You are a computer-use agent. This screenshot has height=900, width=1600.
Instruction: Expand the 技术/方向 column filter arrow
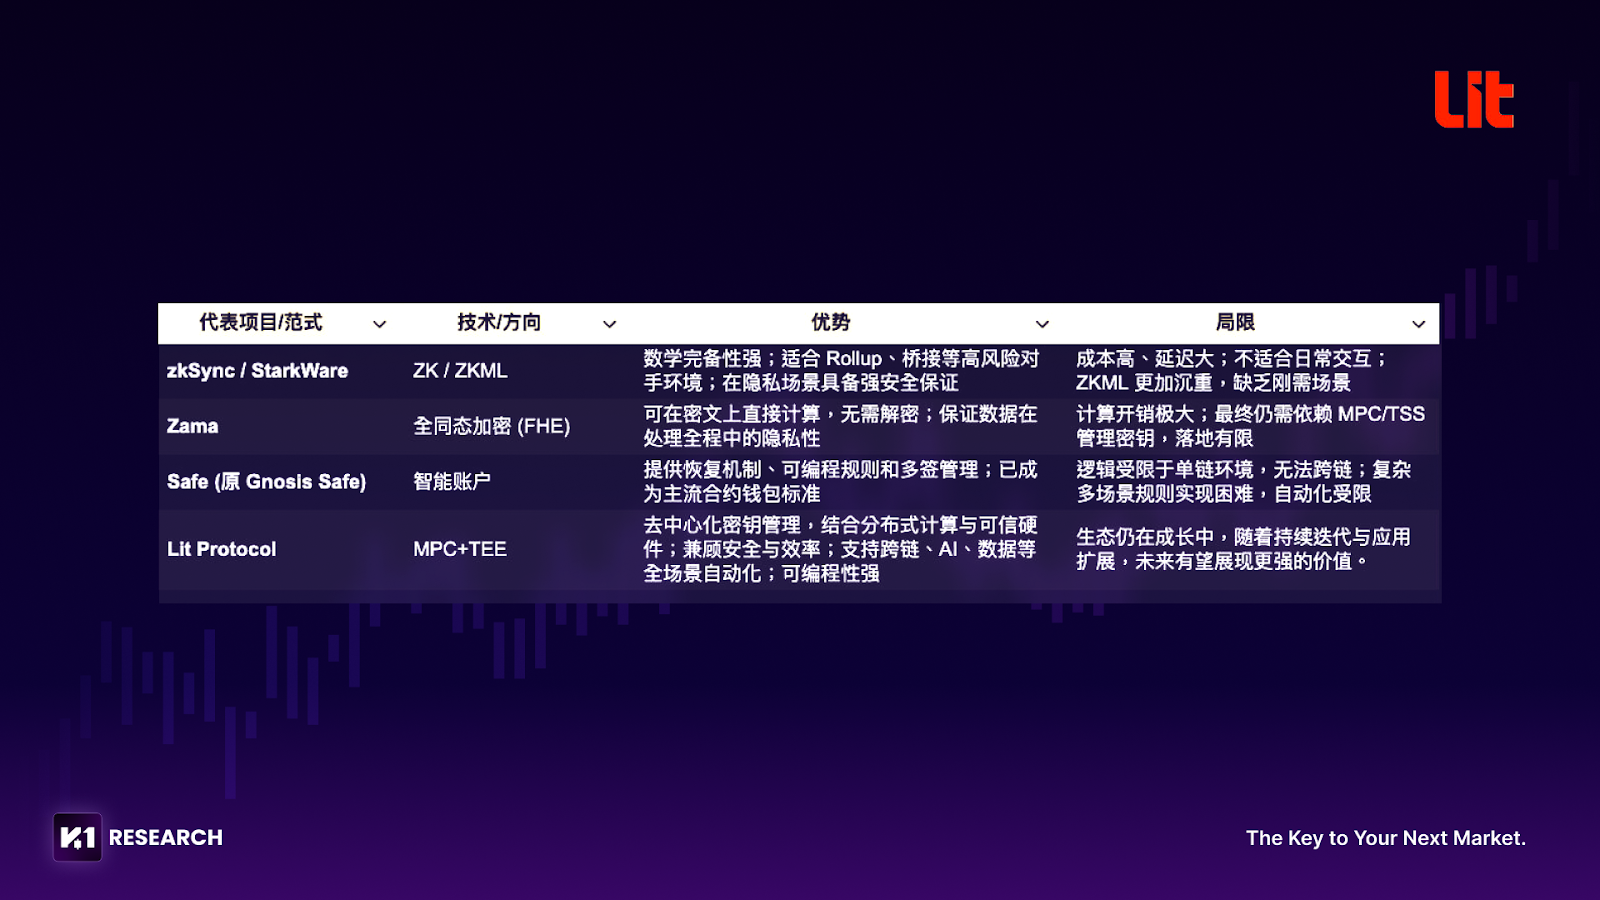click(609, 324)
